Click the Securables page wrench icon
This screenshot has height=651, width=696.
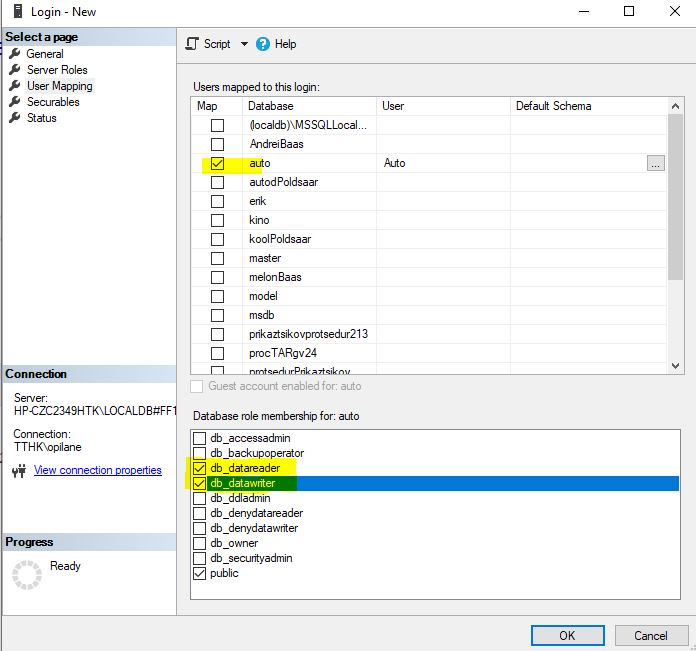click(15, 102)
